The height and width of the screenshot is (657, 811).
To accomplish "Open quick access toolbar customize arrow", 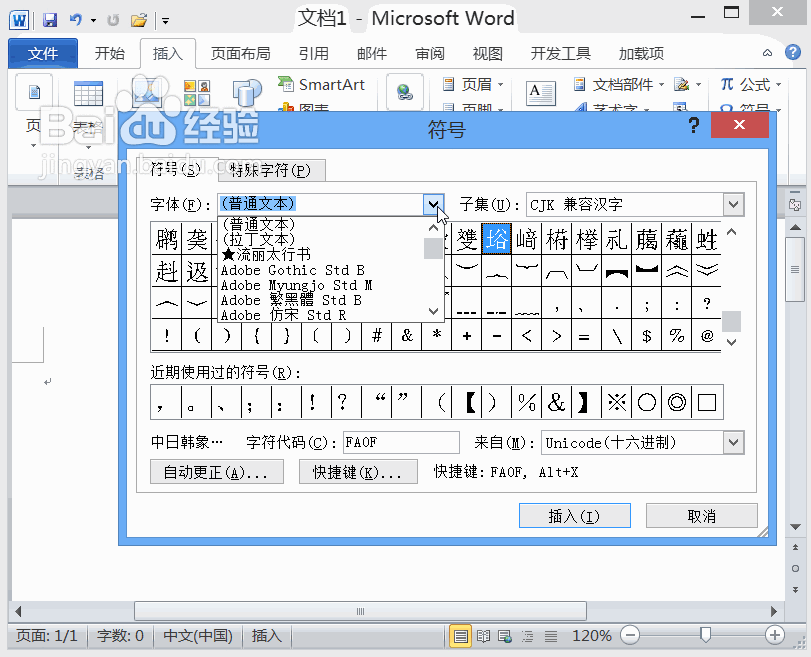I will pos(166,21).
